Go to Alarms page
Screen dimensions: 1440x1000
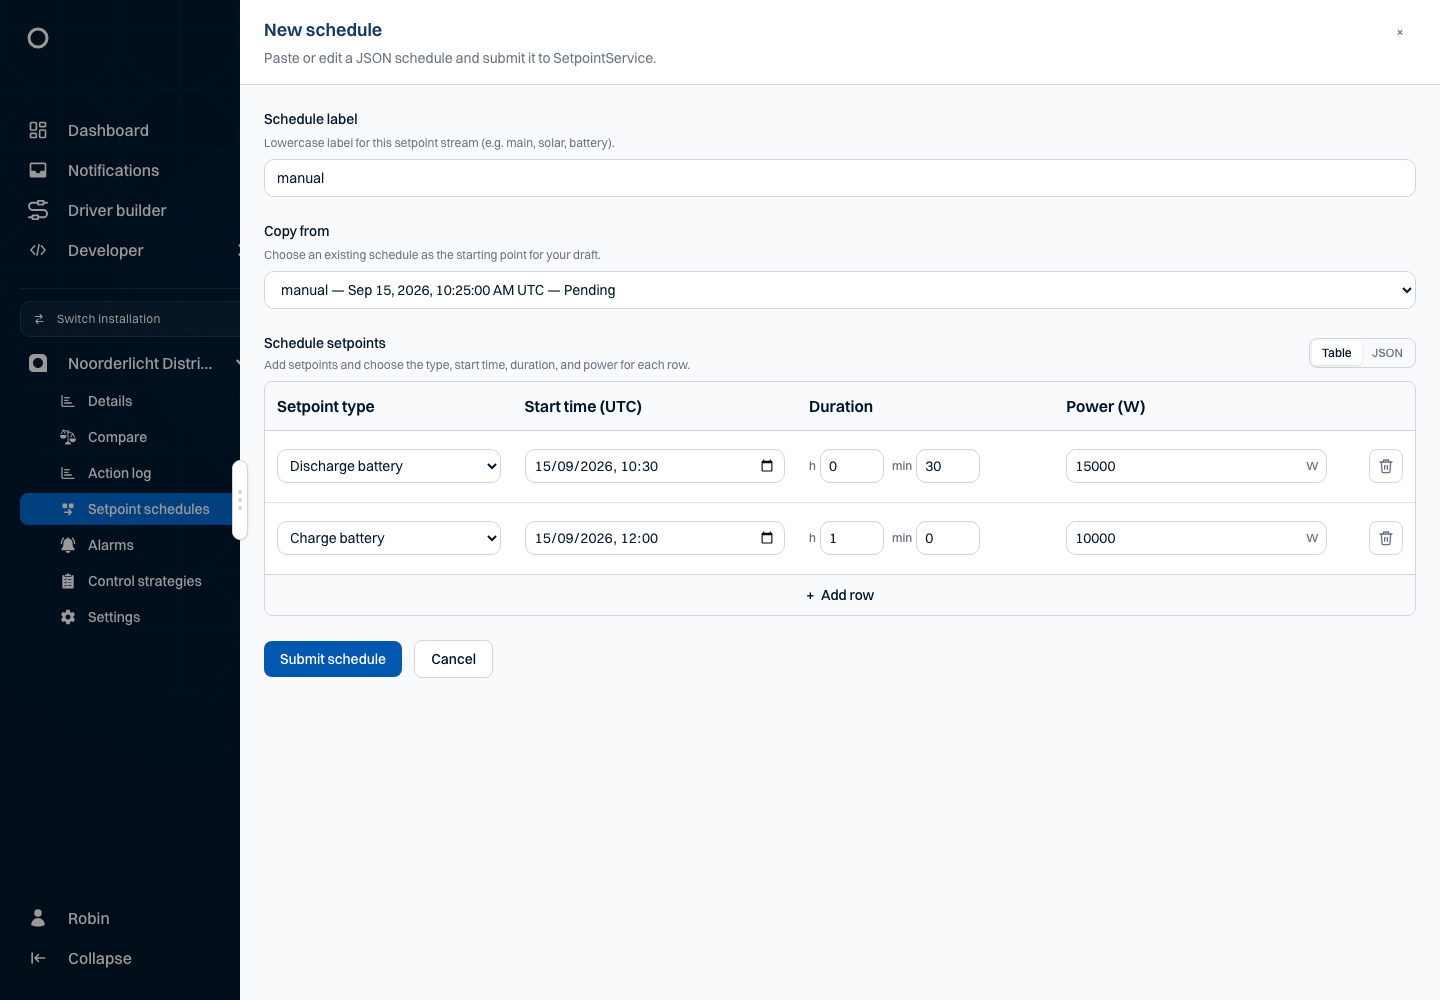[110, 545]
